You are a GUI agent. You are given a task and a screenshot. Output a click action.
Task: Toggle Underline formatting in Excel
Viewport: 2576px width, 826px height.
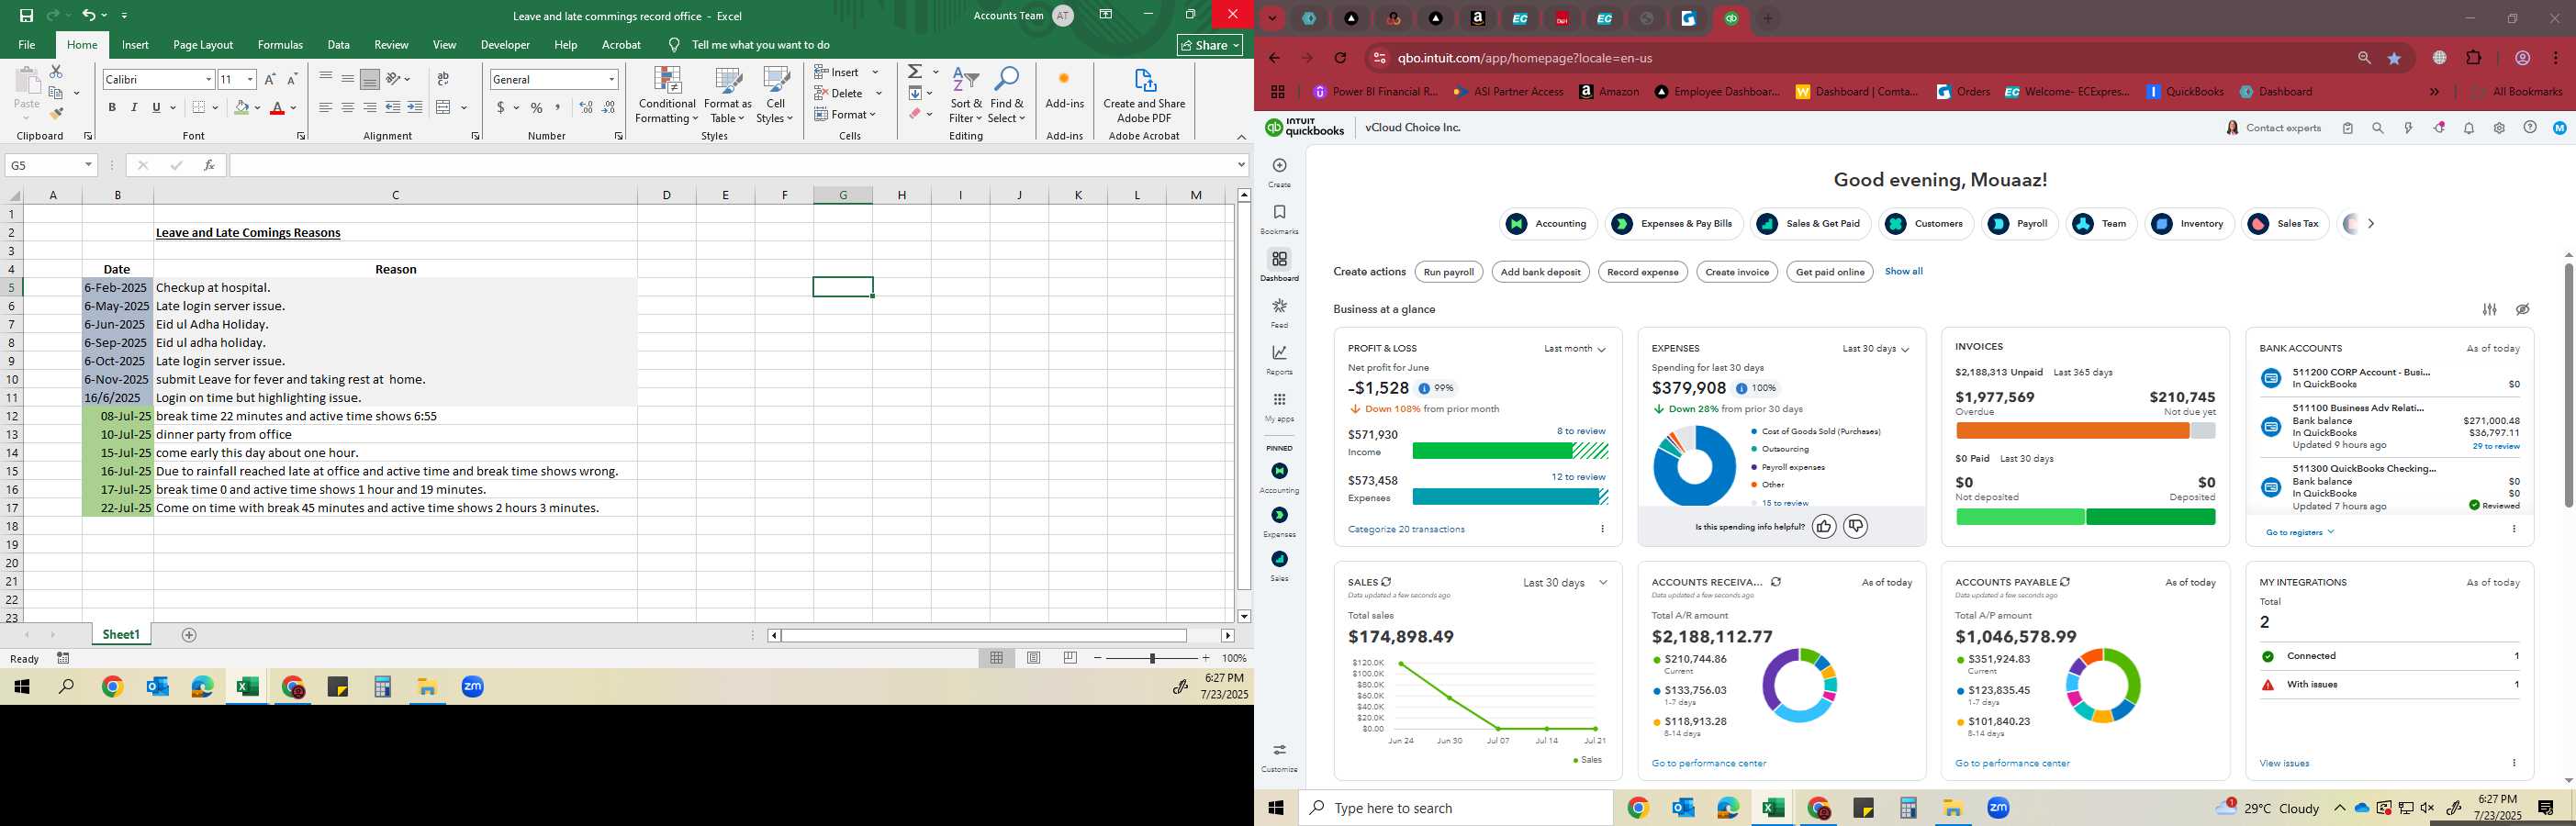pyautogui.click(x=156, y=108)
